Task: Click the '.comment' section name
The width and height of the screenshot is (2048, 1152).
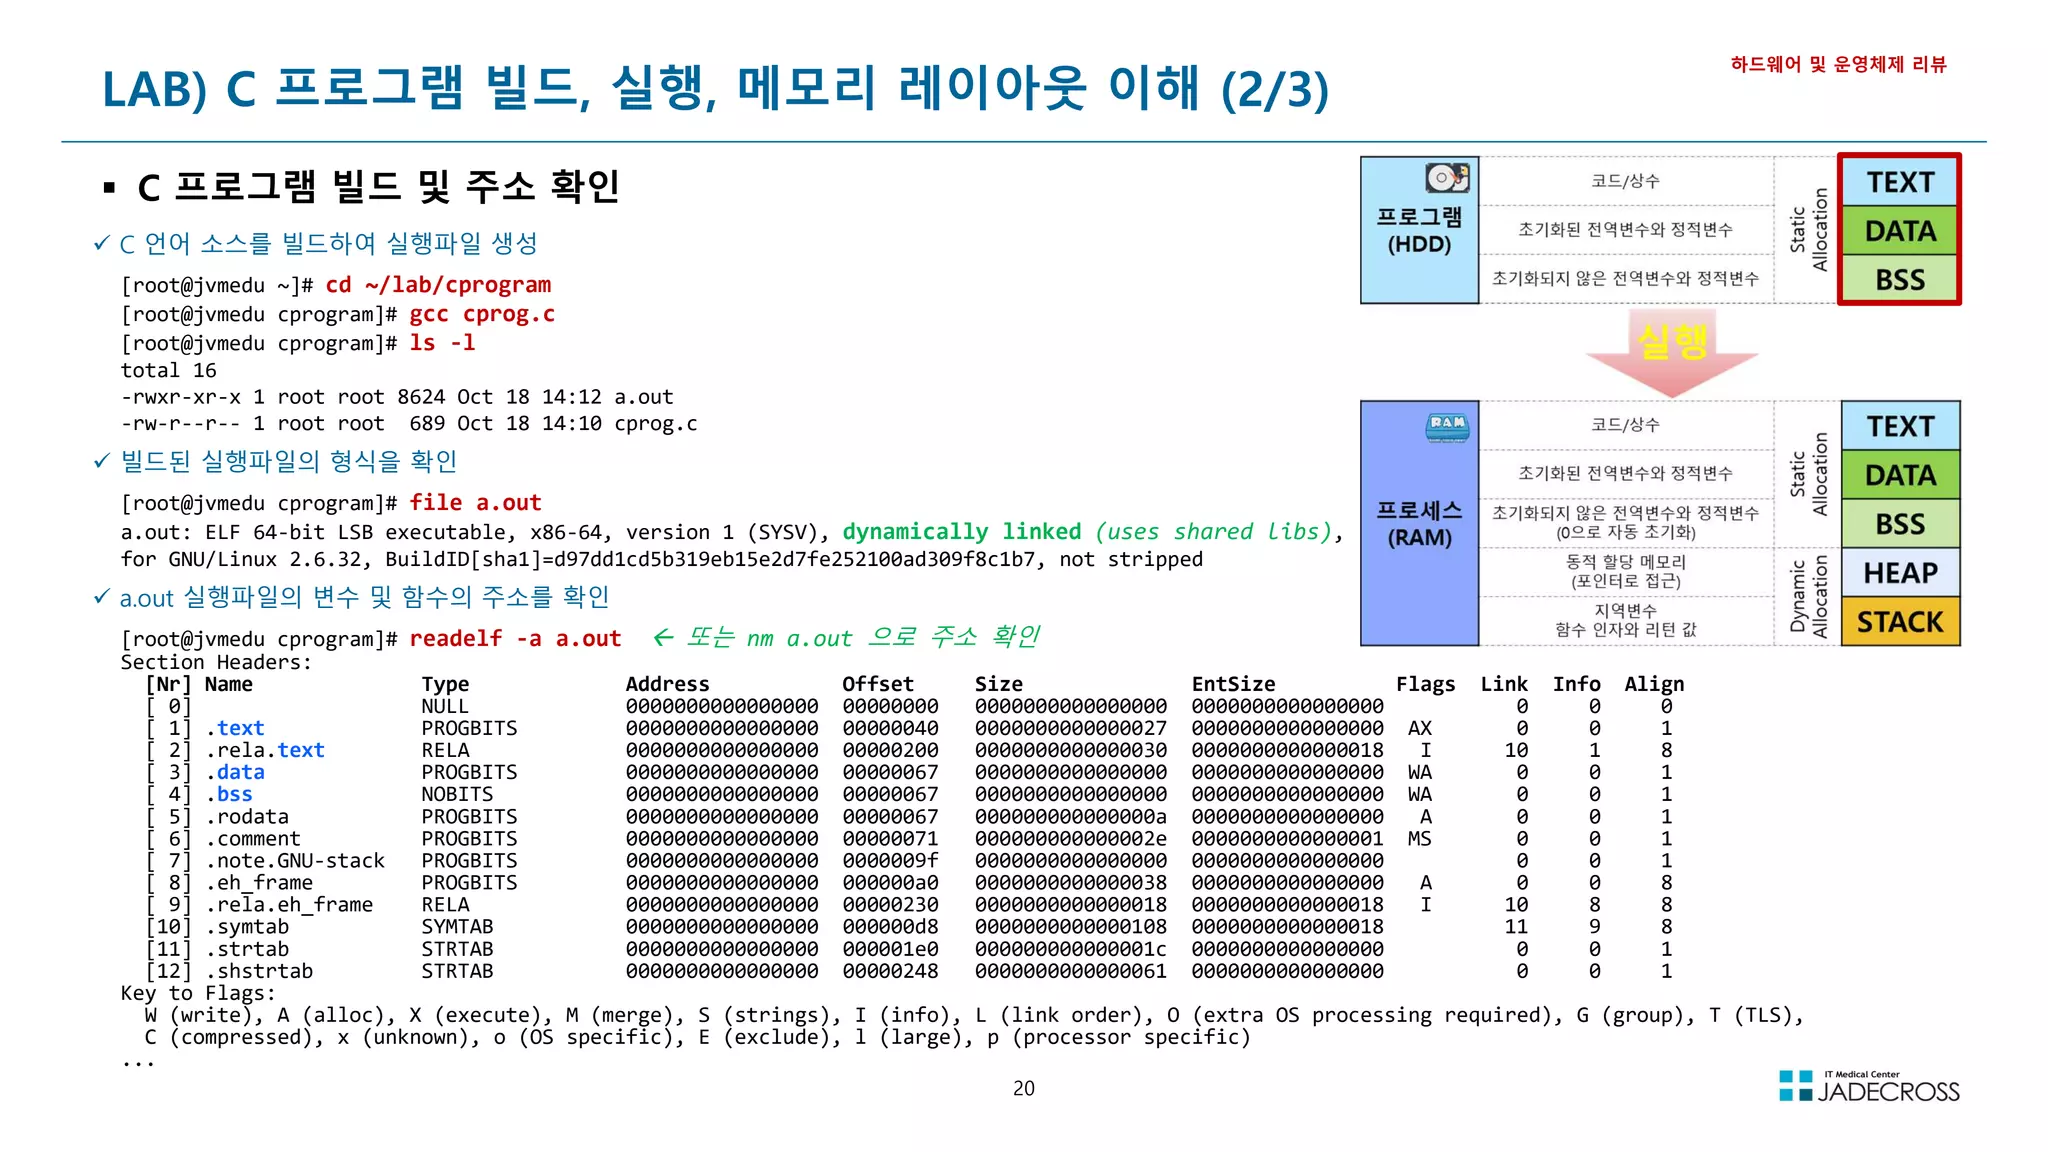Action: coord(253,838)
